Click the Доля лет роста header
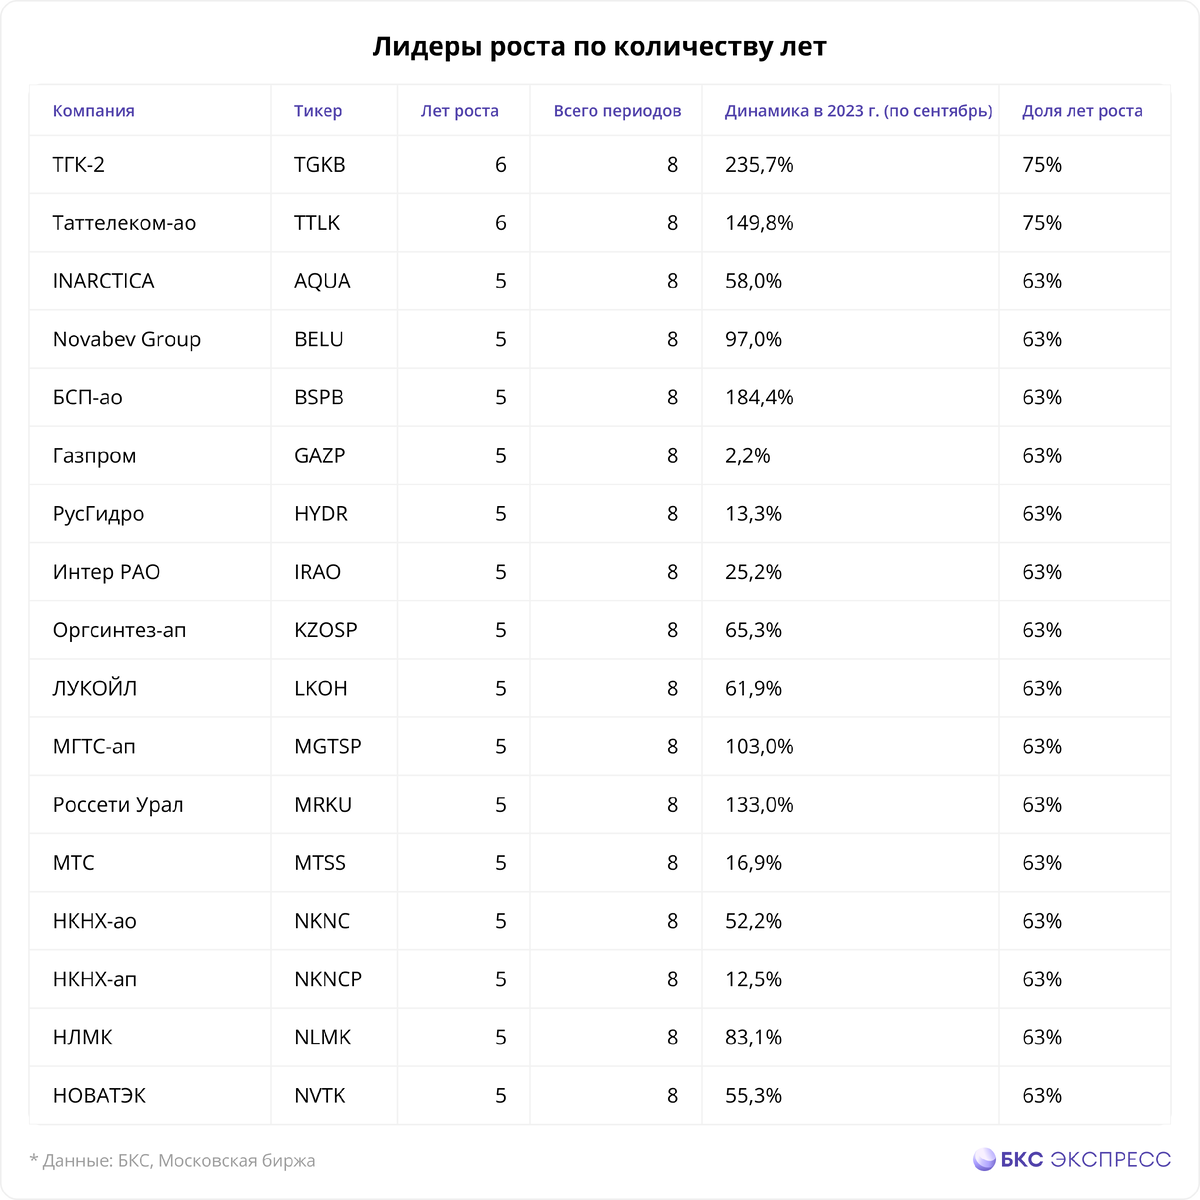The width and height of the screenshot is (1200, 1200). (x=1082, y=111)
